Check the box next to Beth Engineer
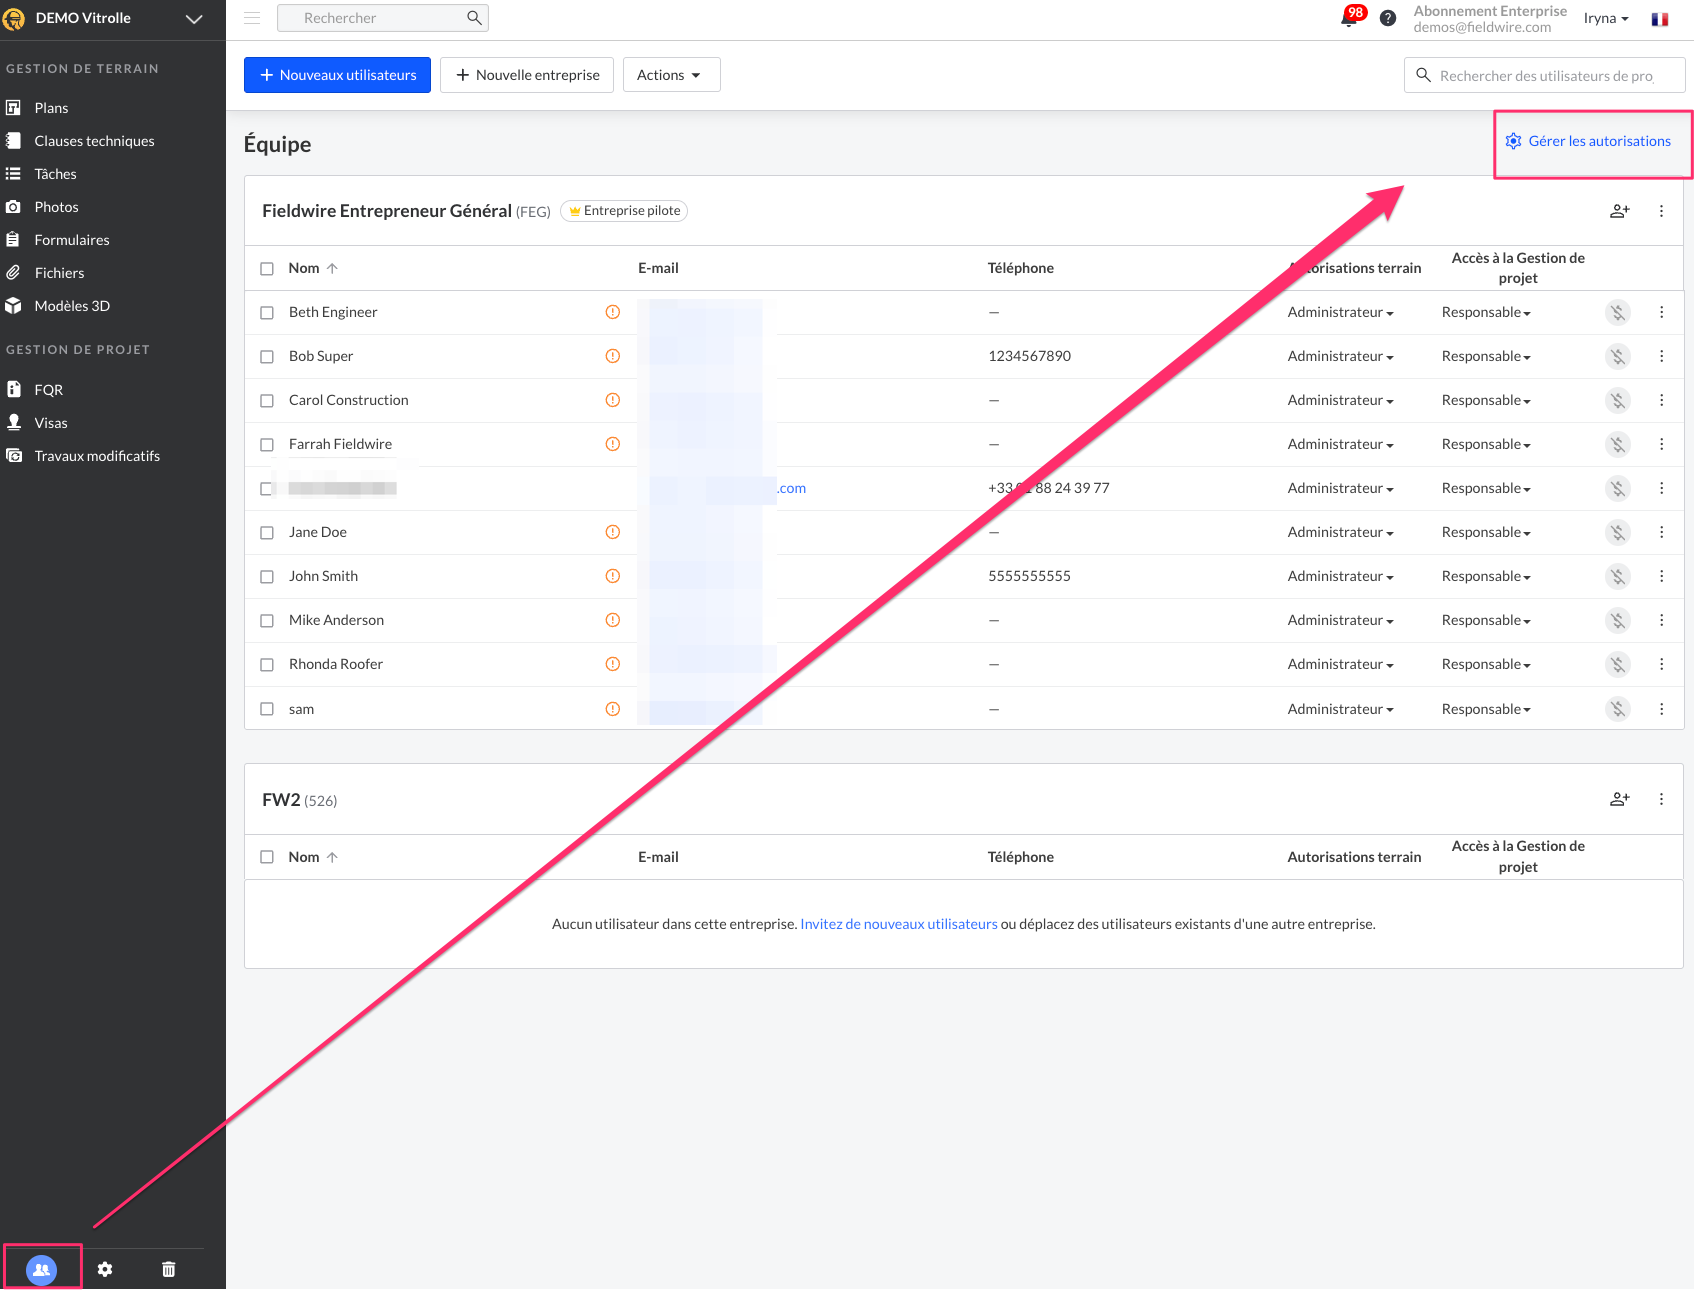The height and width of the screenshot is (1290, 1694). coord(267,313)
